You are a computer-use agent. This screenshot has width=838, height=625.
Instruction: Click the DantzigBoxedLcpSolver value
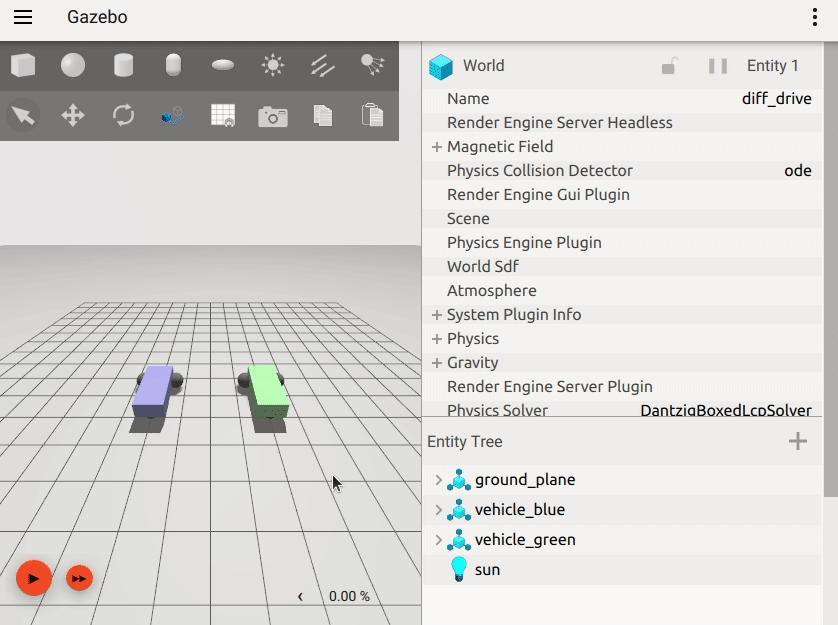(x=726, y=410)
